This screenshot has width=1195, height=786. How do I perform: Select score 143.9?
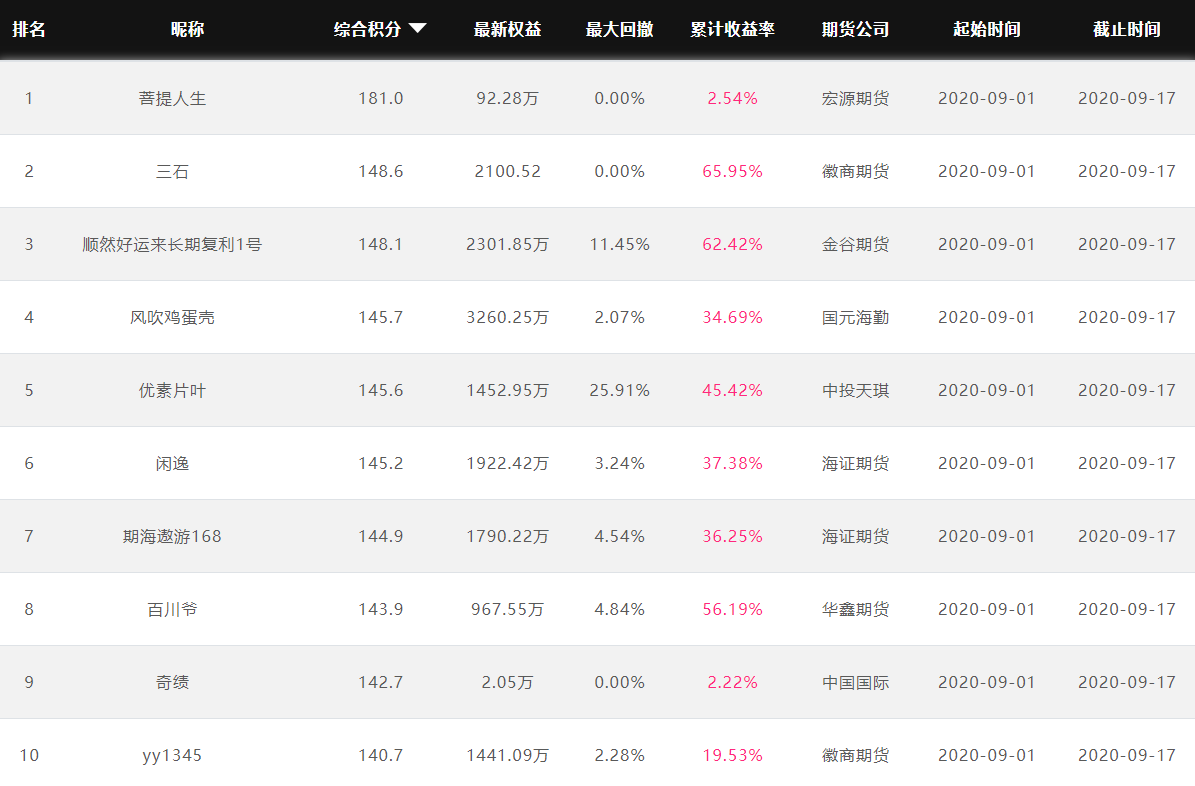tap(380, 609)
